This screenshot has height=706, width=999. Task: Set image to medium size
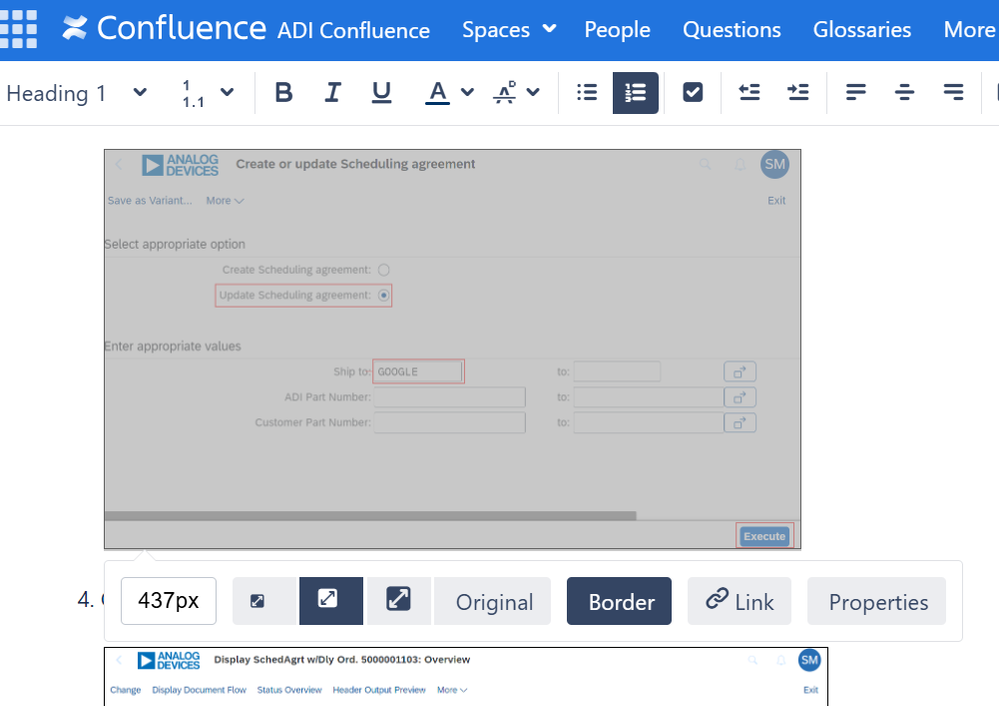pos(331,601)
